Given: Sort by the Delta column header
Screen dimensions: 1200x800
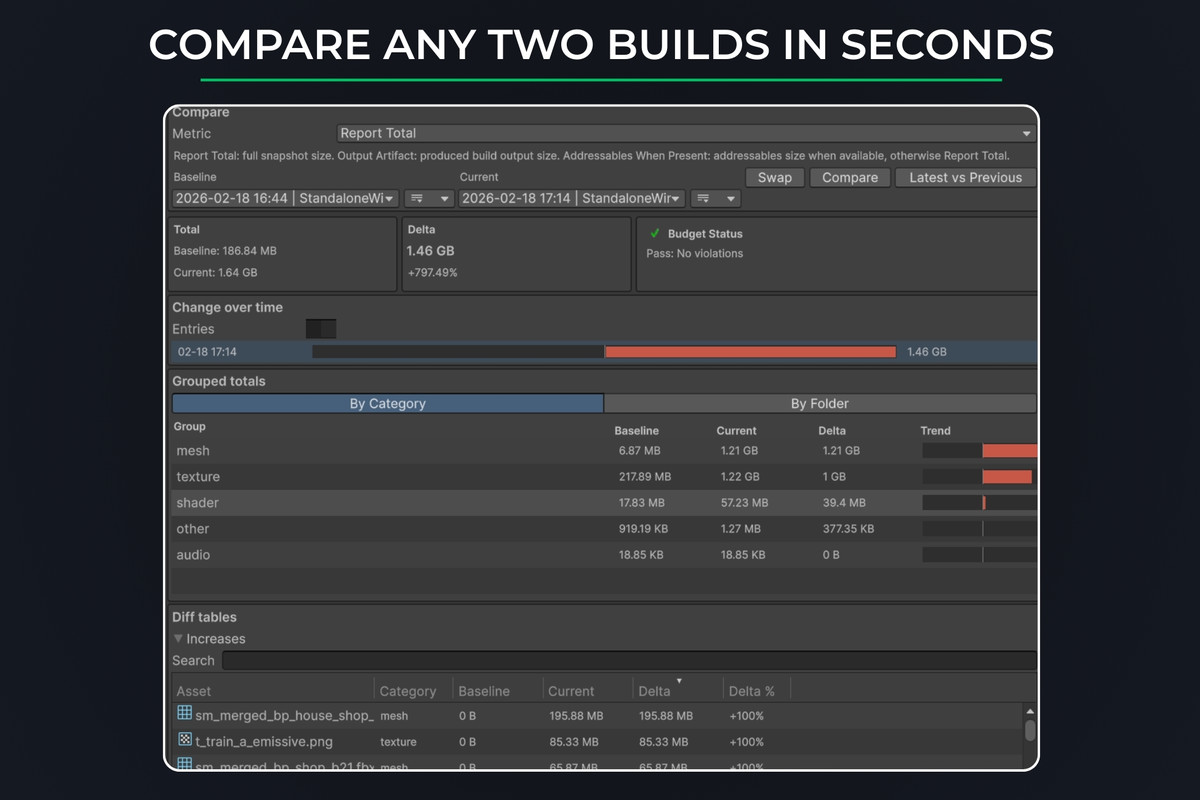Looking at the screenshot, I should click(654, 691).
